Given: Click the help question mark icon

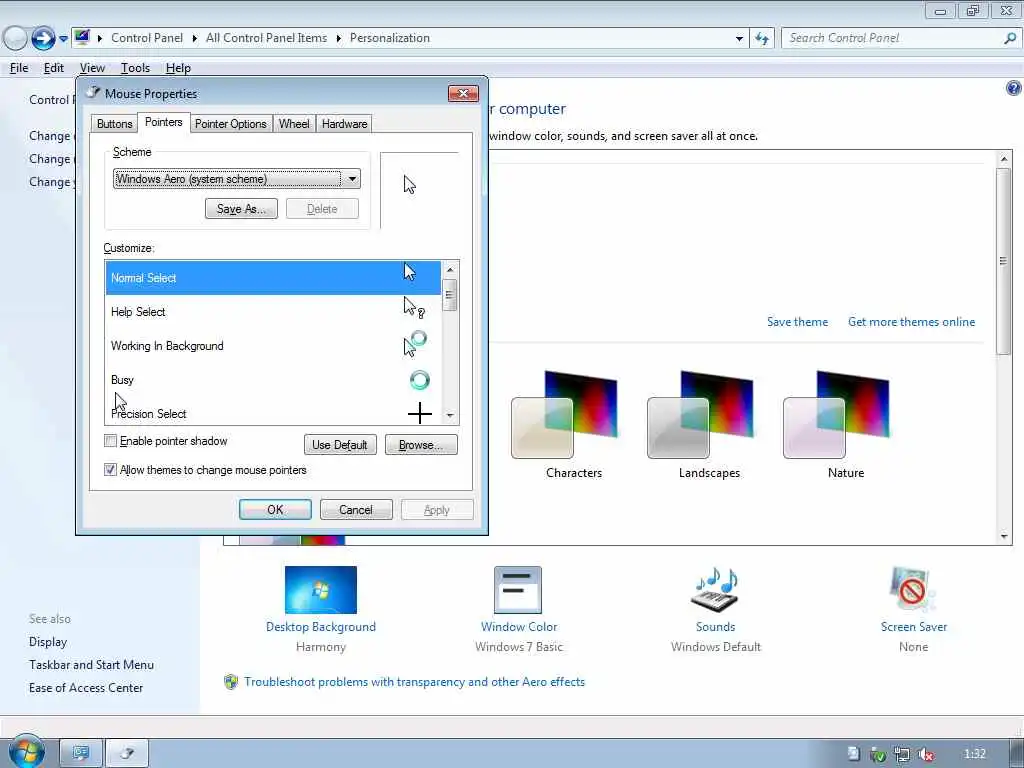Looking at the screenshot, I should [1013, 88].
